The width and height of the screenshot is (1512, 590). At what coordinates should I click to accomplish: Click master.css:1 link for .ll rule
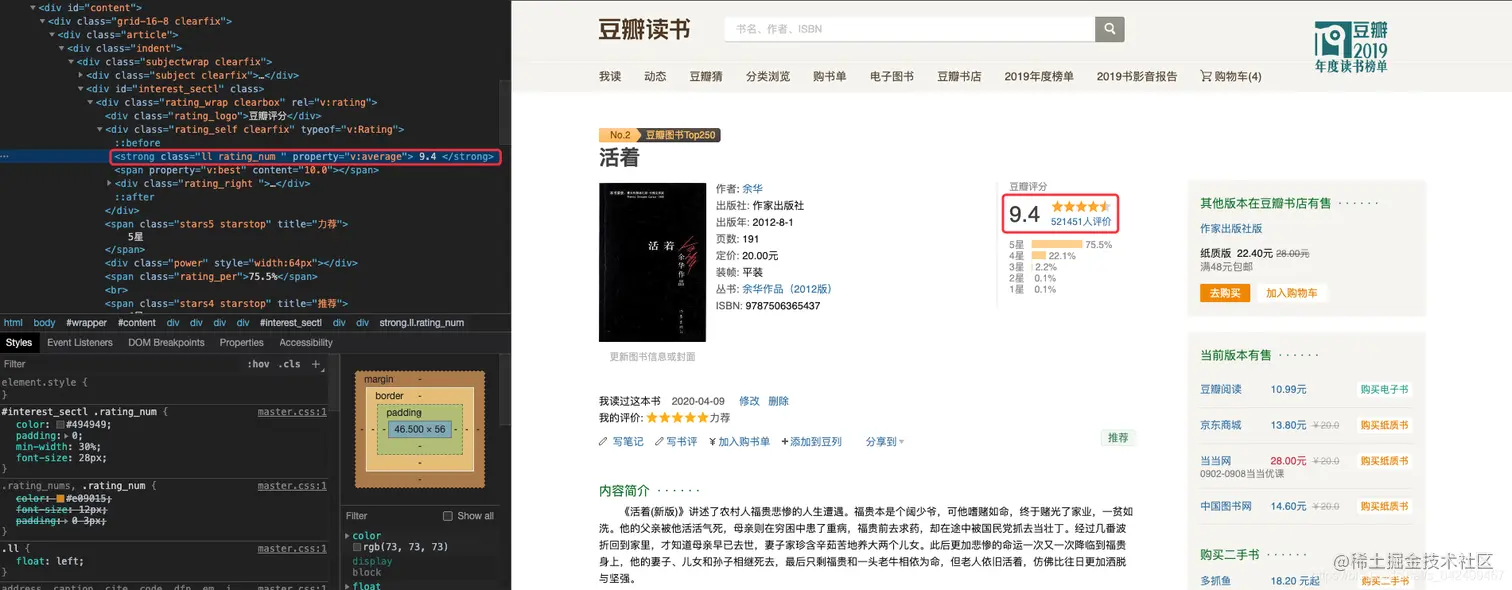pos(292,548)
